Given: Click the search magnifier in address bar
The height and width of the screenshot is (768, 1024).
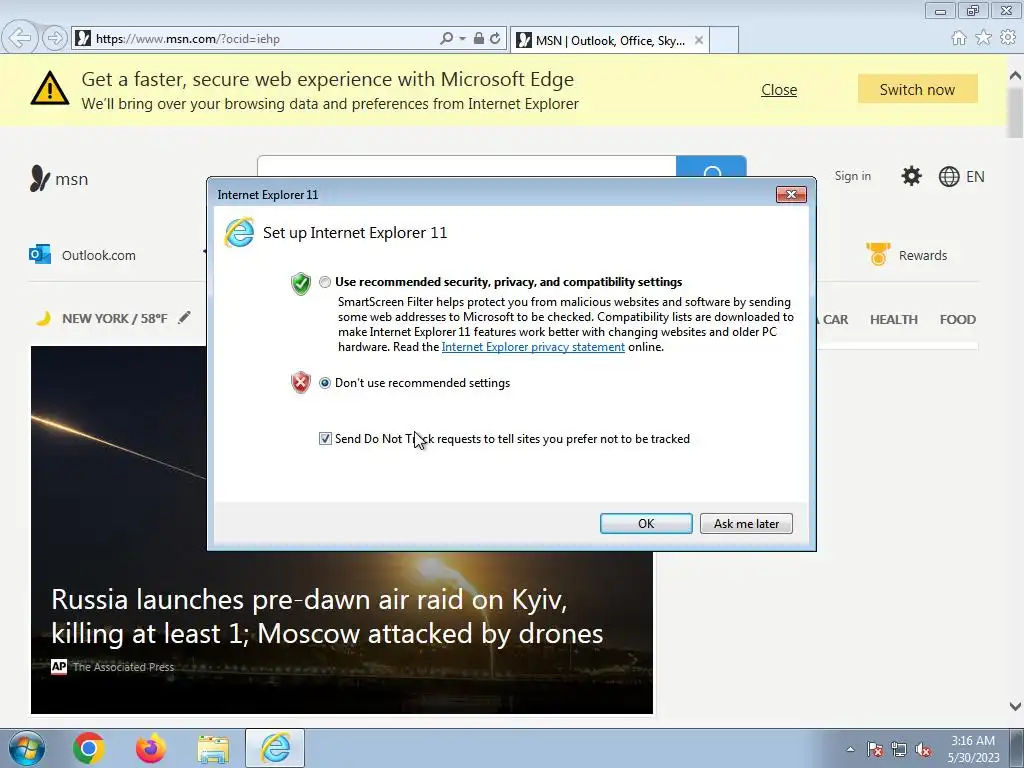Looking at the screenshot, I should (x=447, y=39).
